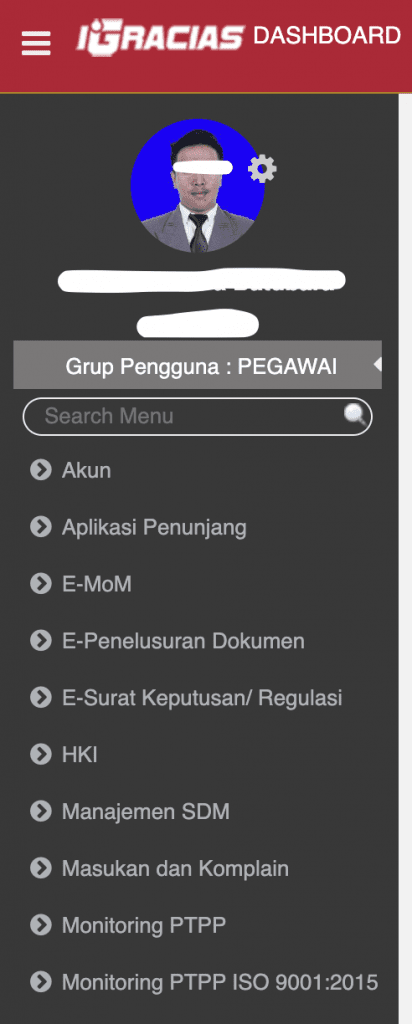Image resolution: width=412 pixels, height=1024 pixels.
Task: Open Monitoring PTPP ISO 9001:2015 item
Action: click(219, 982)
